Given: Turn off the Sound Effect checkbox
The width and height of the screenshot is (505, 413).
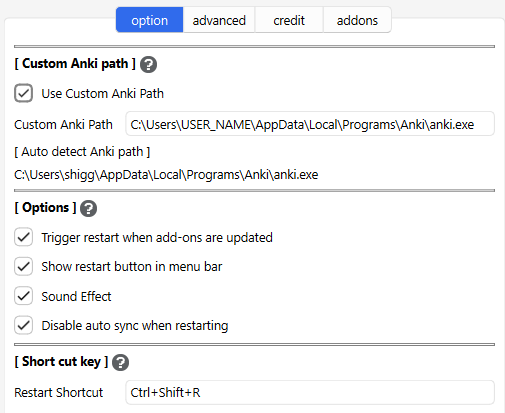Looking at the screenshot, I should 23,296.
